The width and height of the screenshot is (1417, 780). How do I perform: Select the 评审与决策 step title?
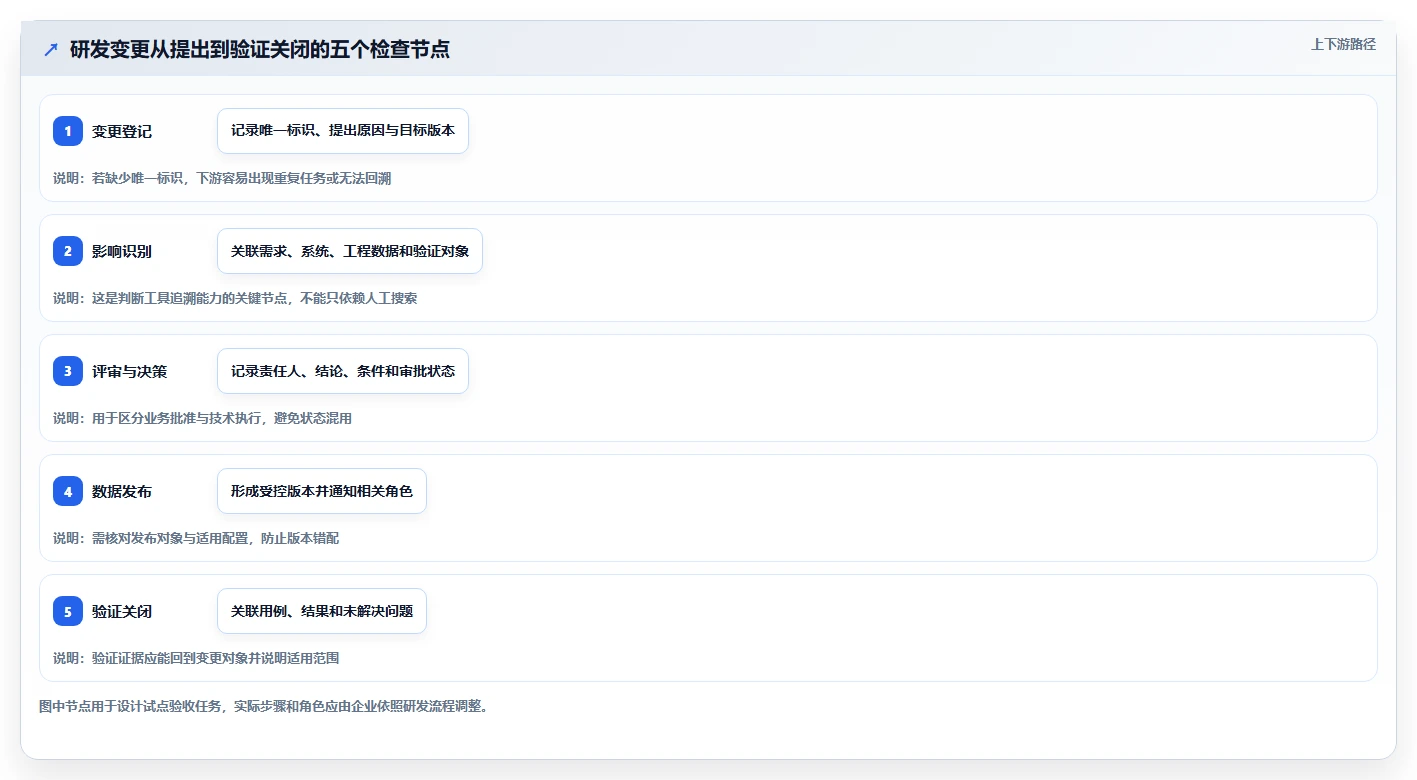pyautogui.click(x=130, y=371)
